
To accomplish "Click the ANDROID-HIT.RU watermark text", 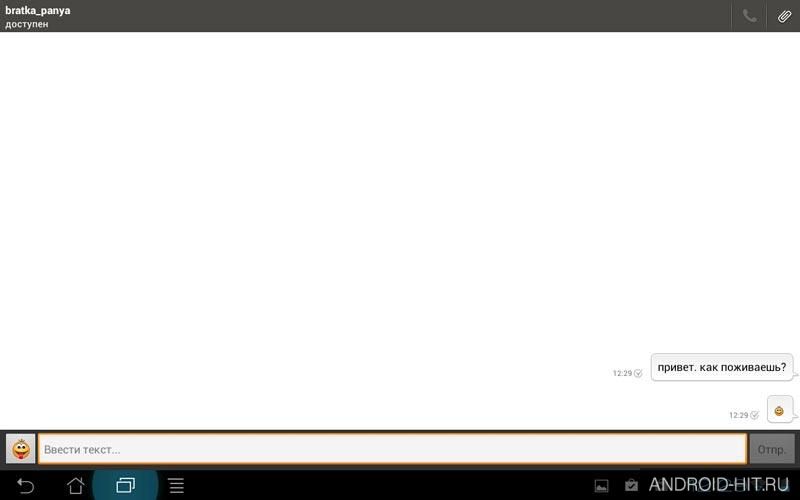I will [719, 484].
